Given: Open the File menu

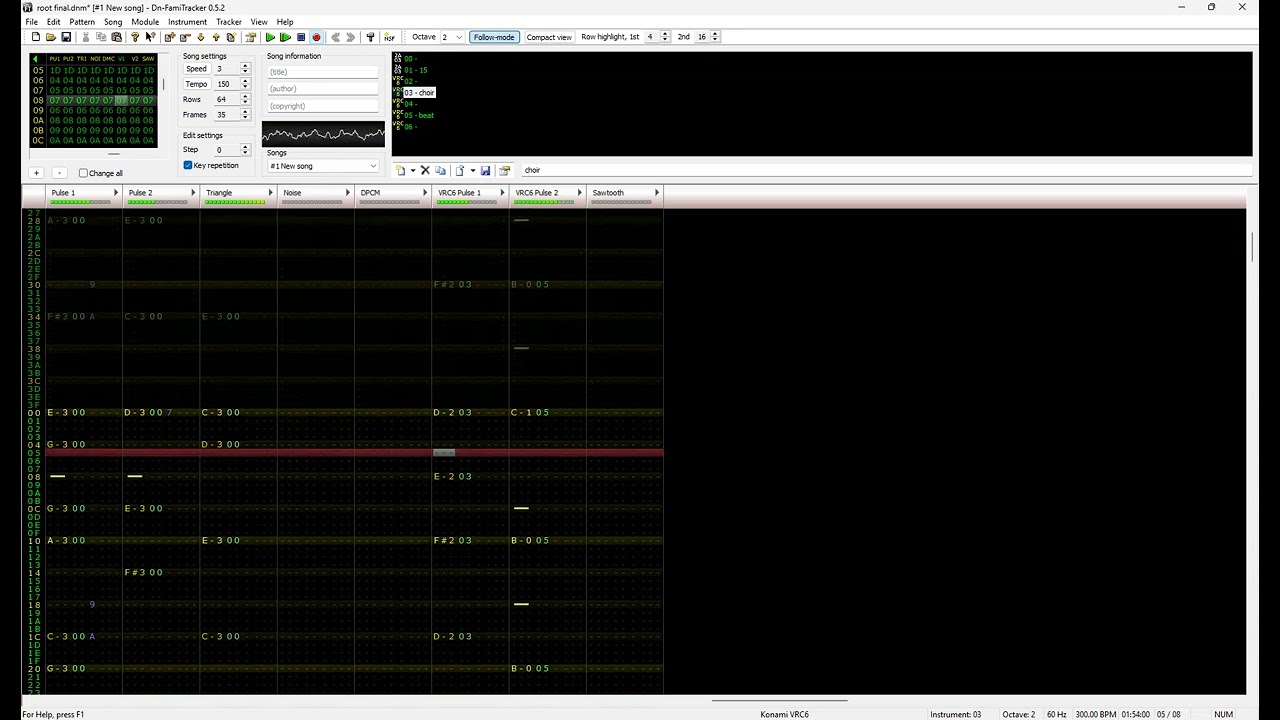Looking at the screenshot, I should (32, 22).
